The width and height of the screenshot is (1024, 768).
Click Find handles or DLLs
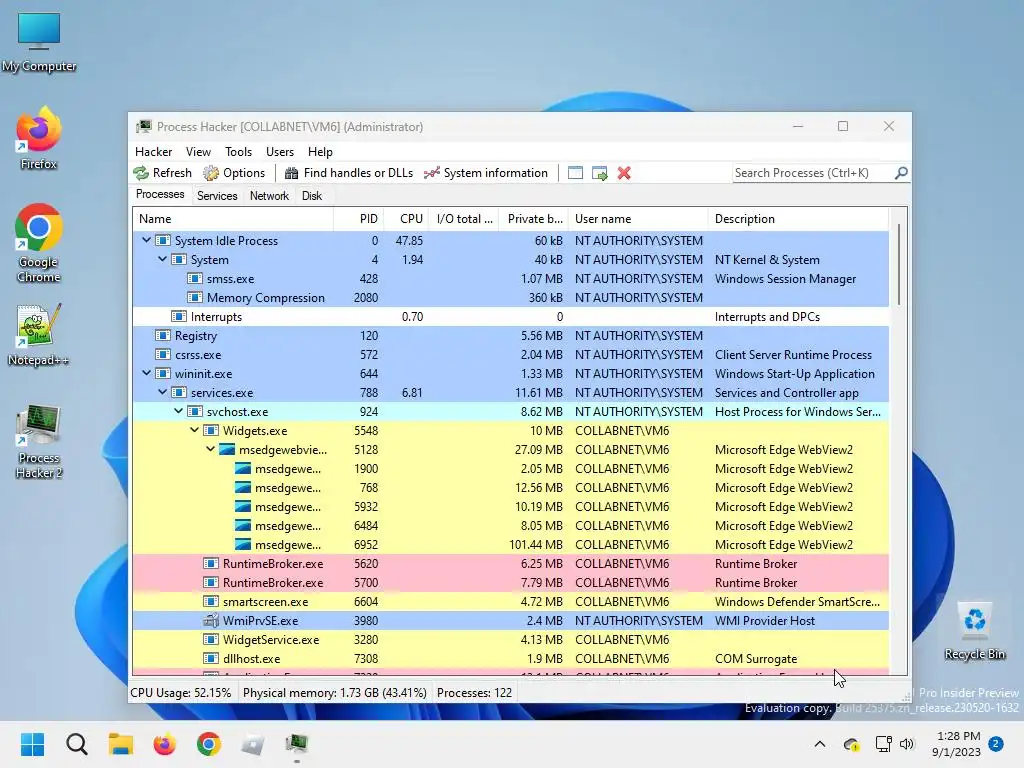(x=349, y=173)
